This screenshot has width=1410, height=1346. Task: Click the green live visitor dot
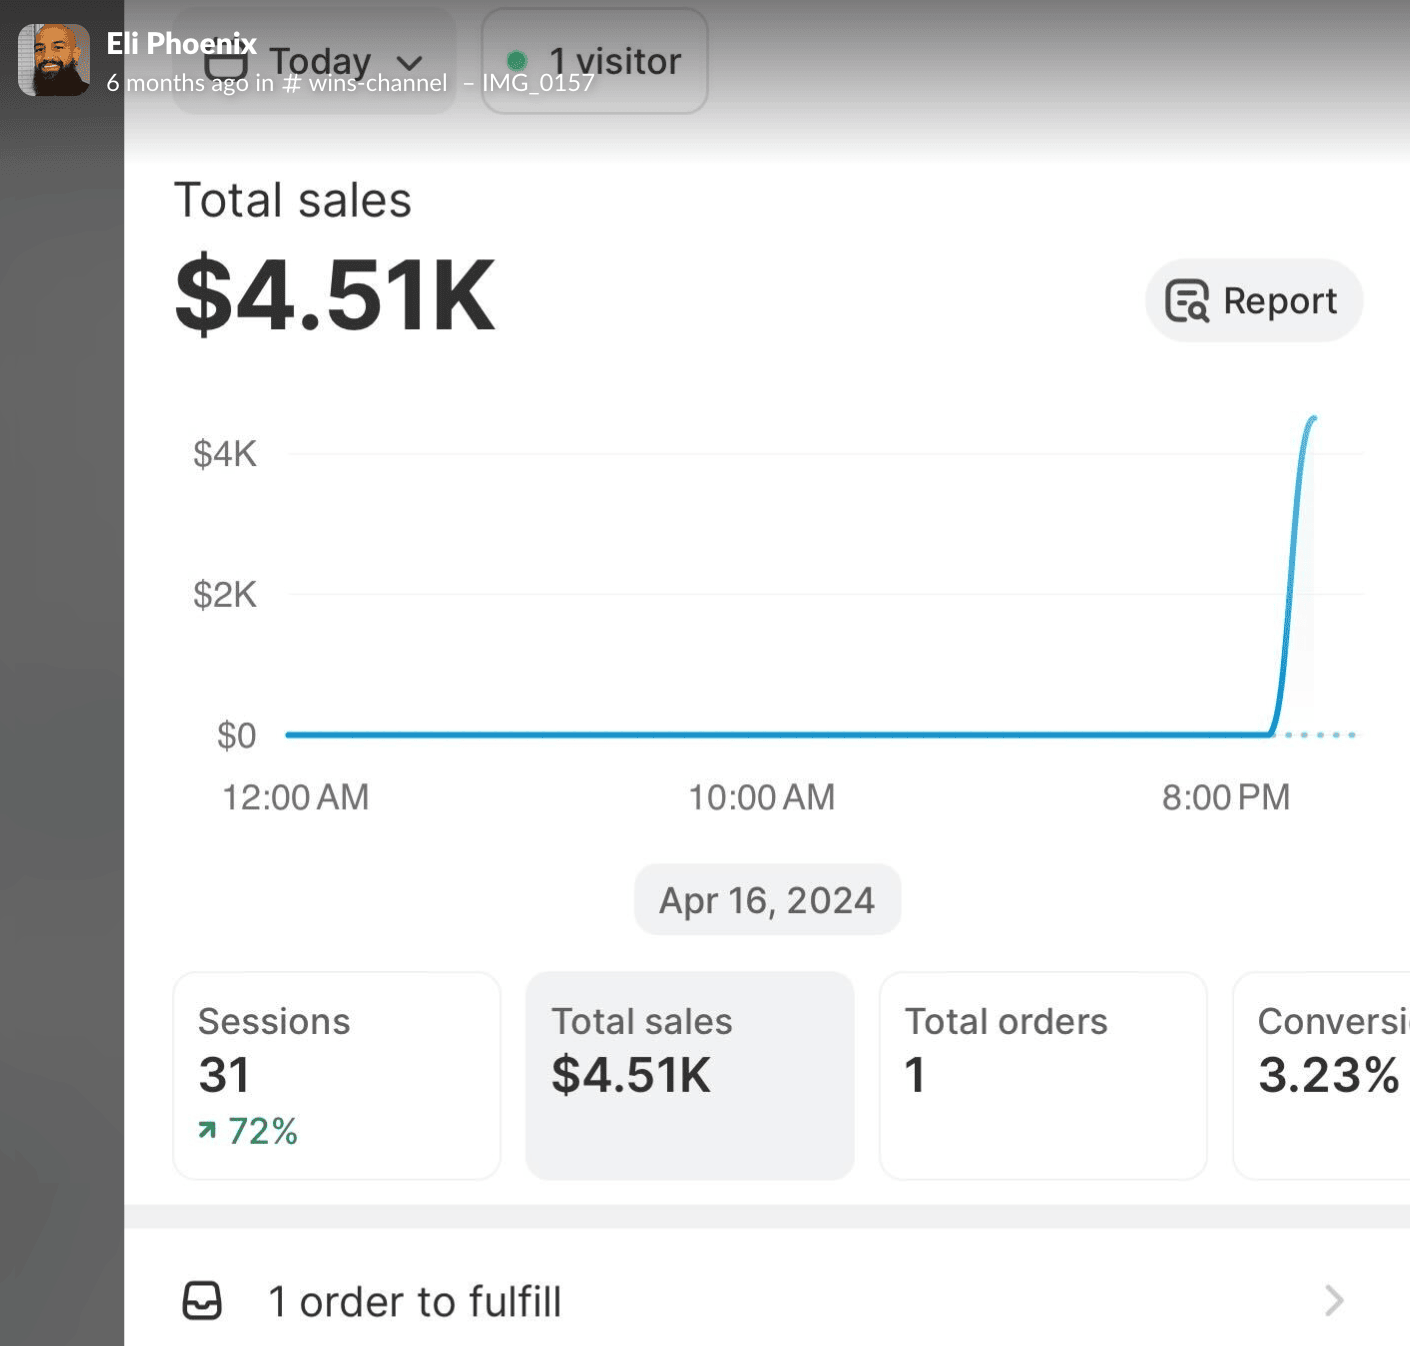[x=517, y=61]
